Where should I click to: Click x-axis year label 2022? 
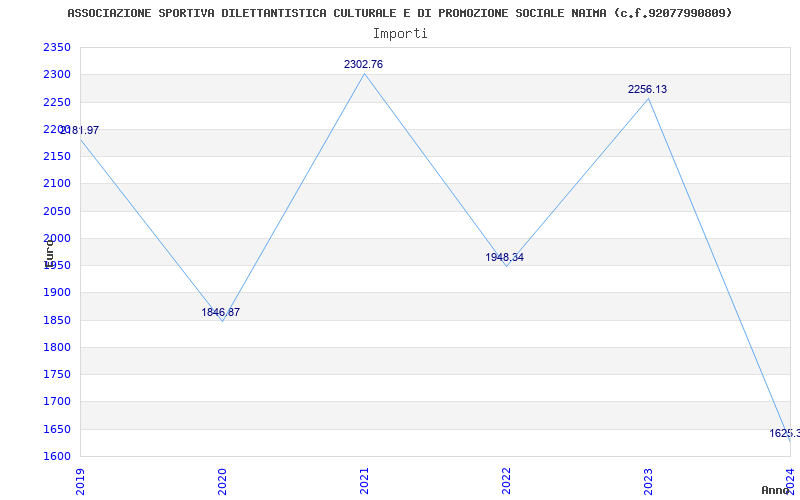[x=506, y=481]
